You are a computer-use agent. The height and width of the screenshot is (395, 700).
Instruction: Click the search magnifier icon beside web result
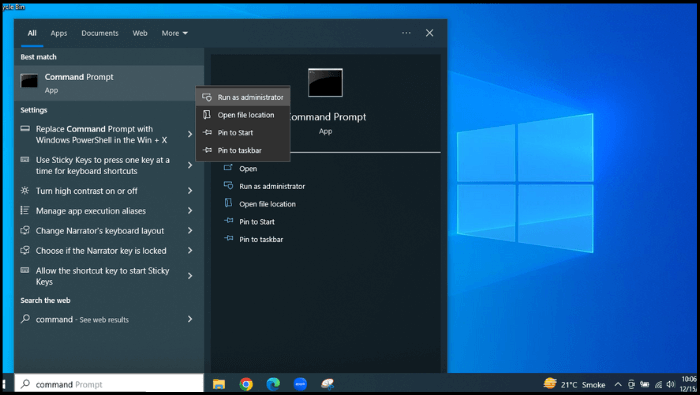pos(25,319)
